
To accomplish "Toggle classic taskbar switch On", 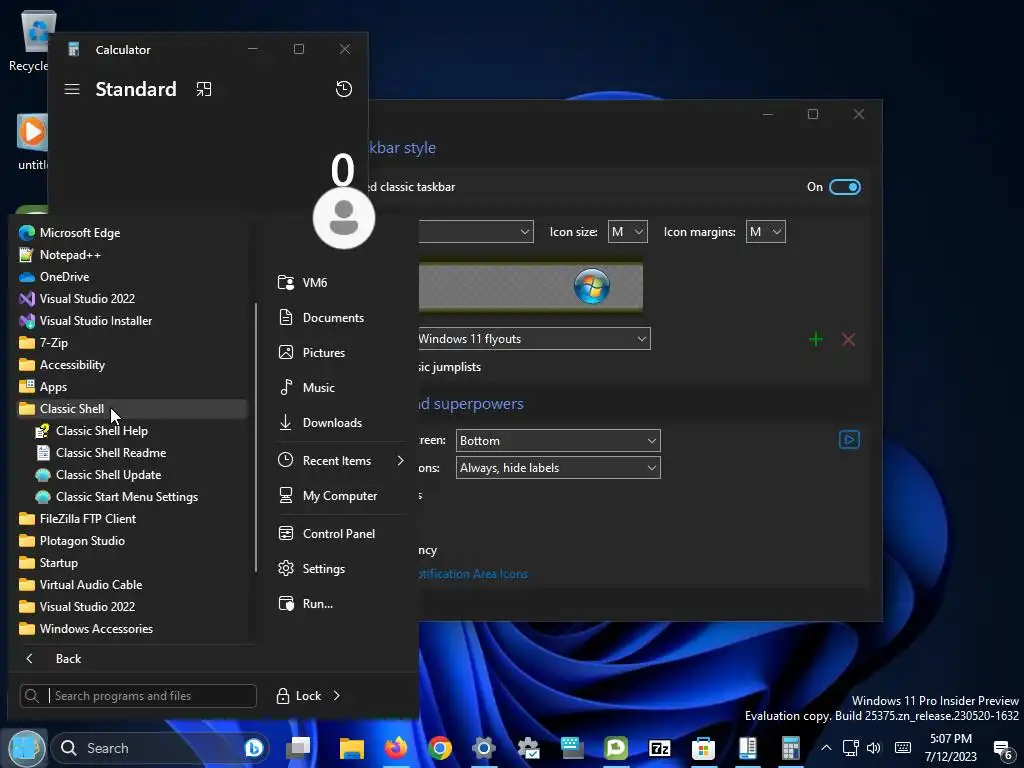I will point(844,187).
